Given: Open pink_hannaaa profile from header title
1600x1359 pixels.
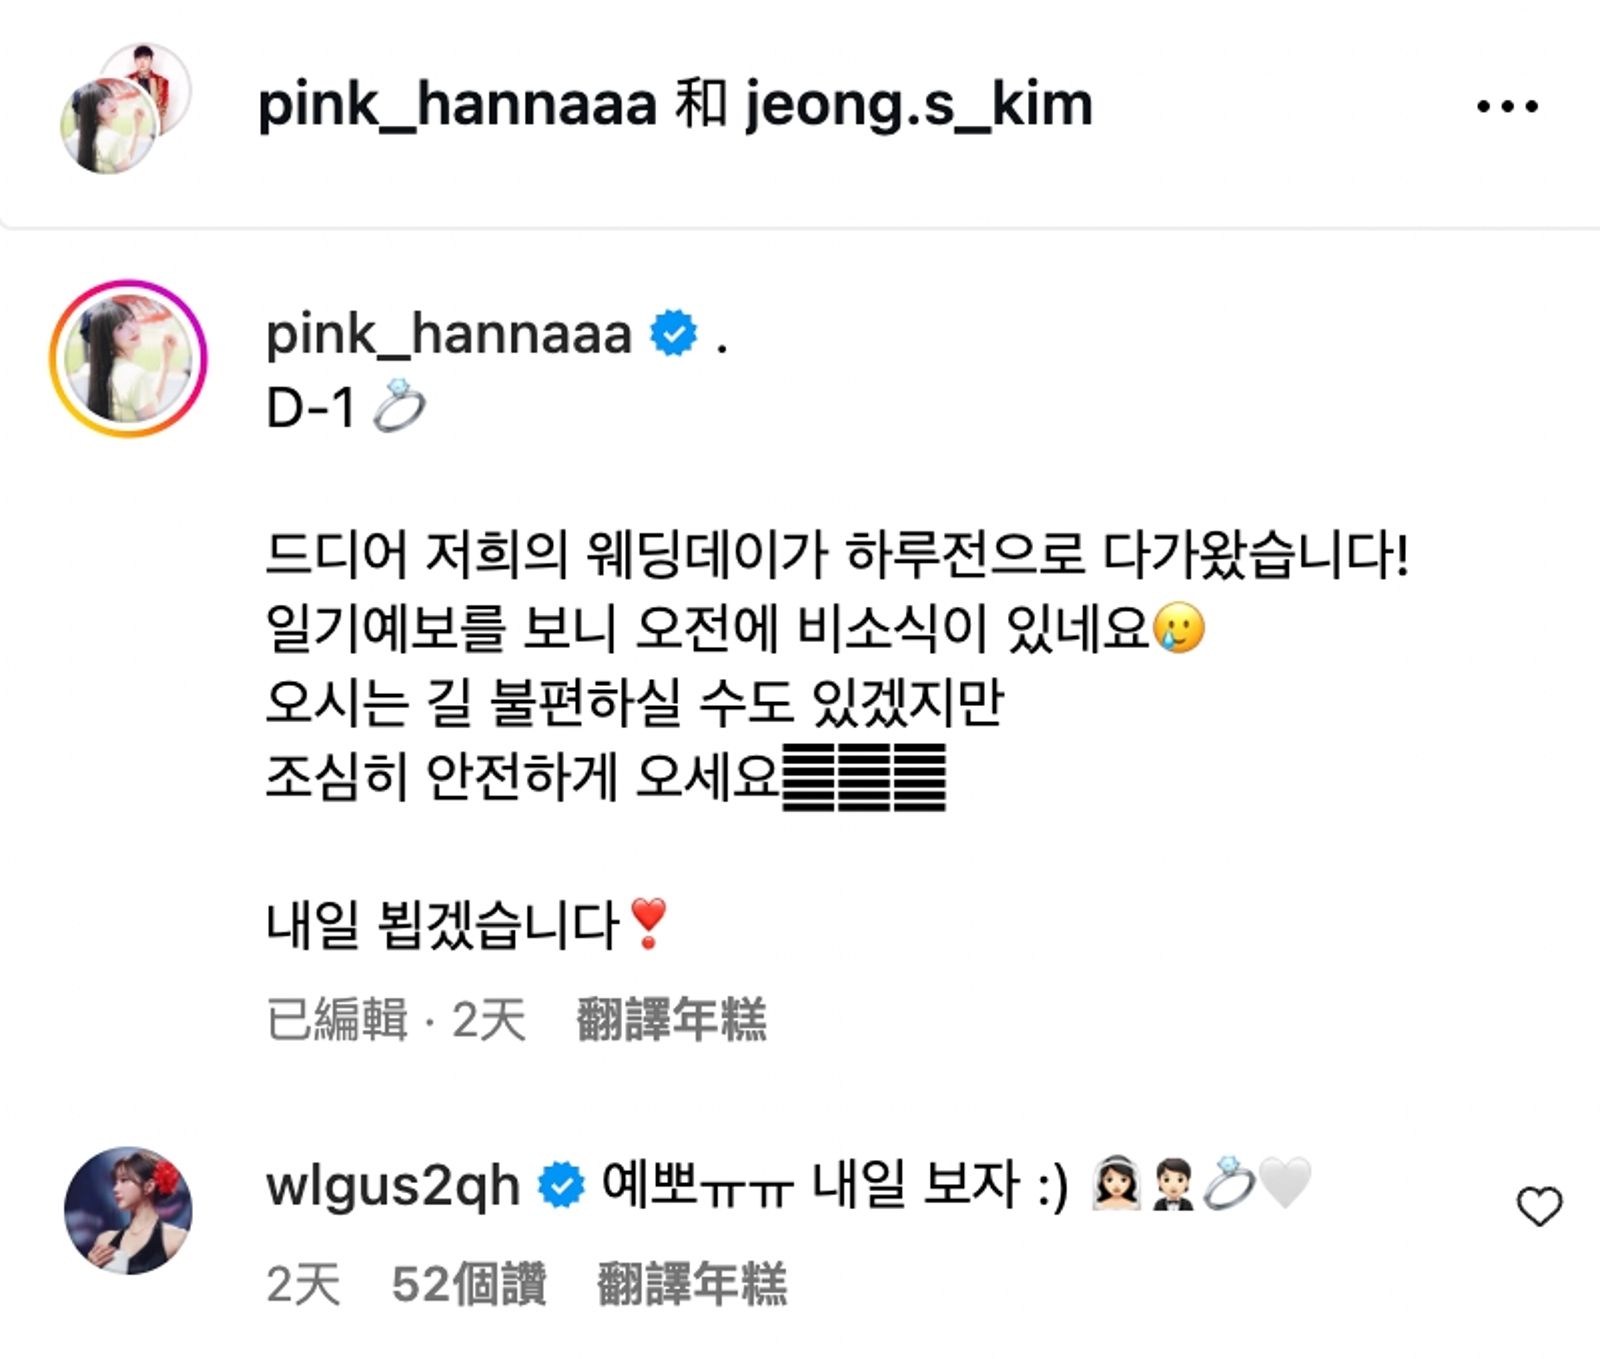Looking at the screenshot, I should pyautogui.click(x=457, y=105).
